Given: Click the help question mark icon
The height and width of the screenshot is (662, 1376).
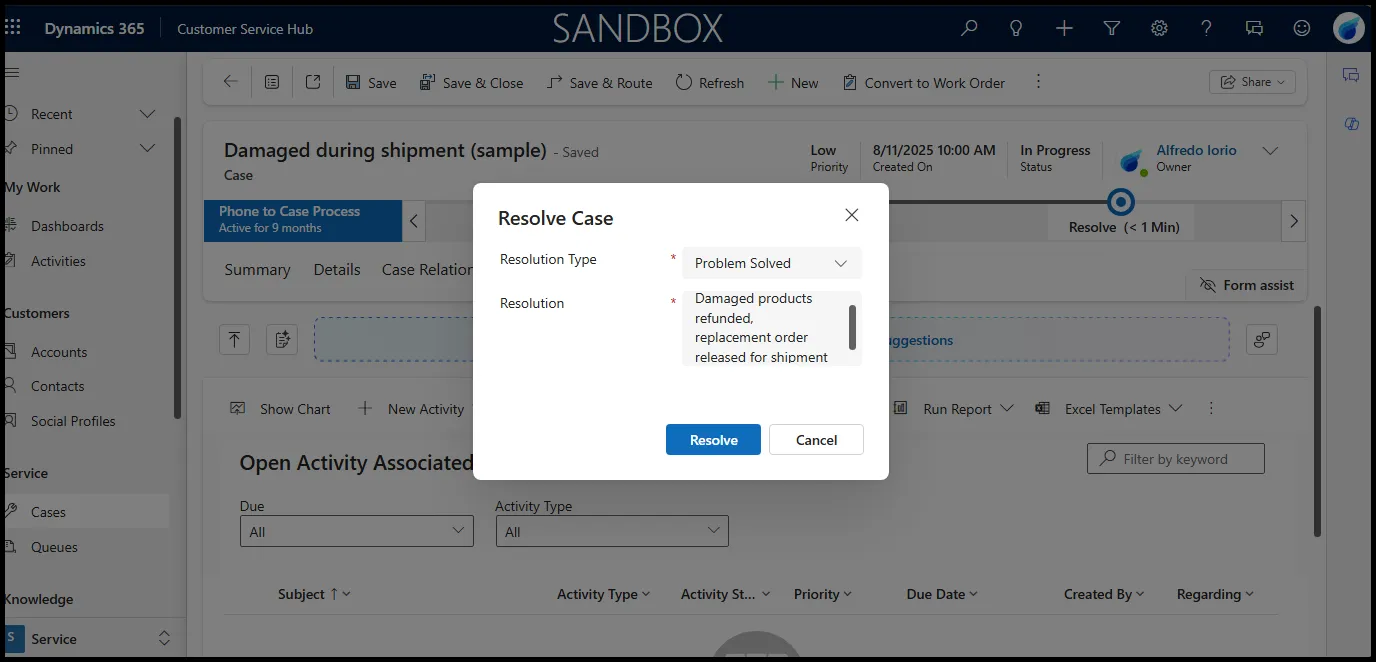Looking at the screenshot, I should 1207,28.
